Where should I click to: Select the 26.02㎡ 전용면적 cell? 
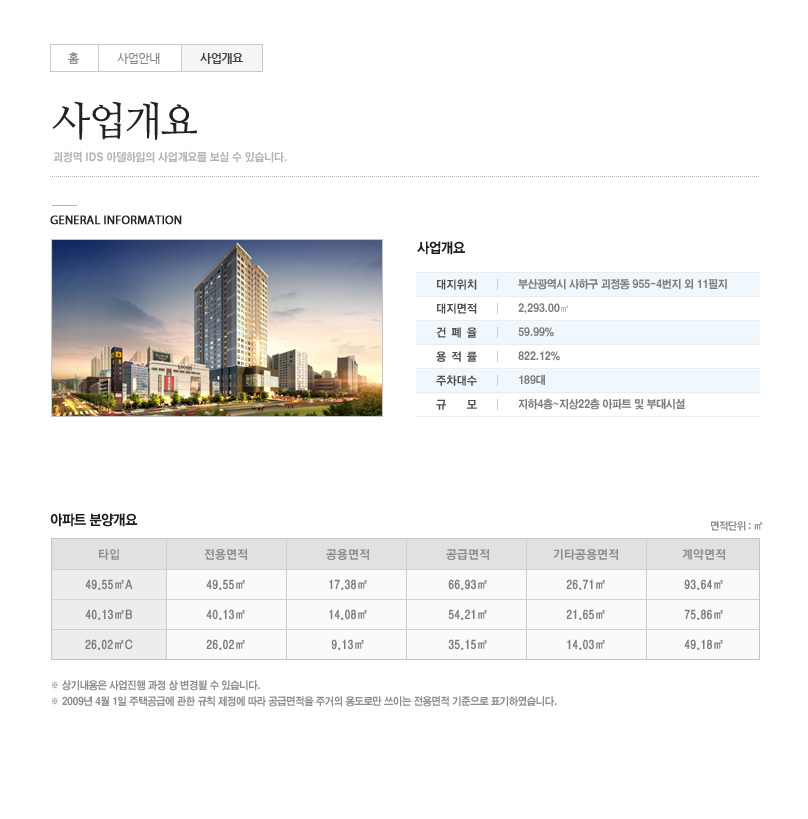point(226,645)
